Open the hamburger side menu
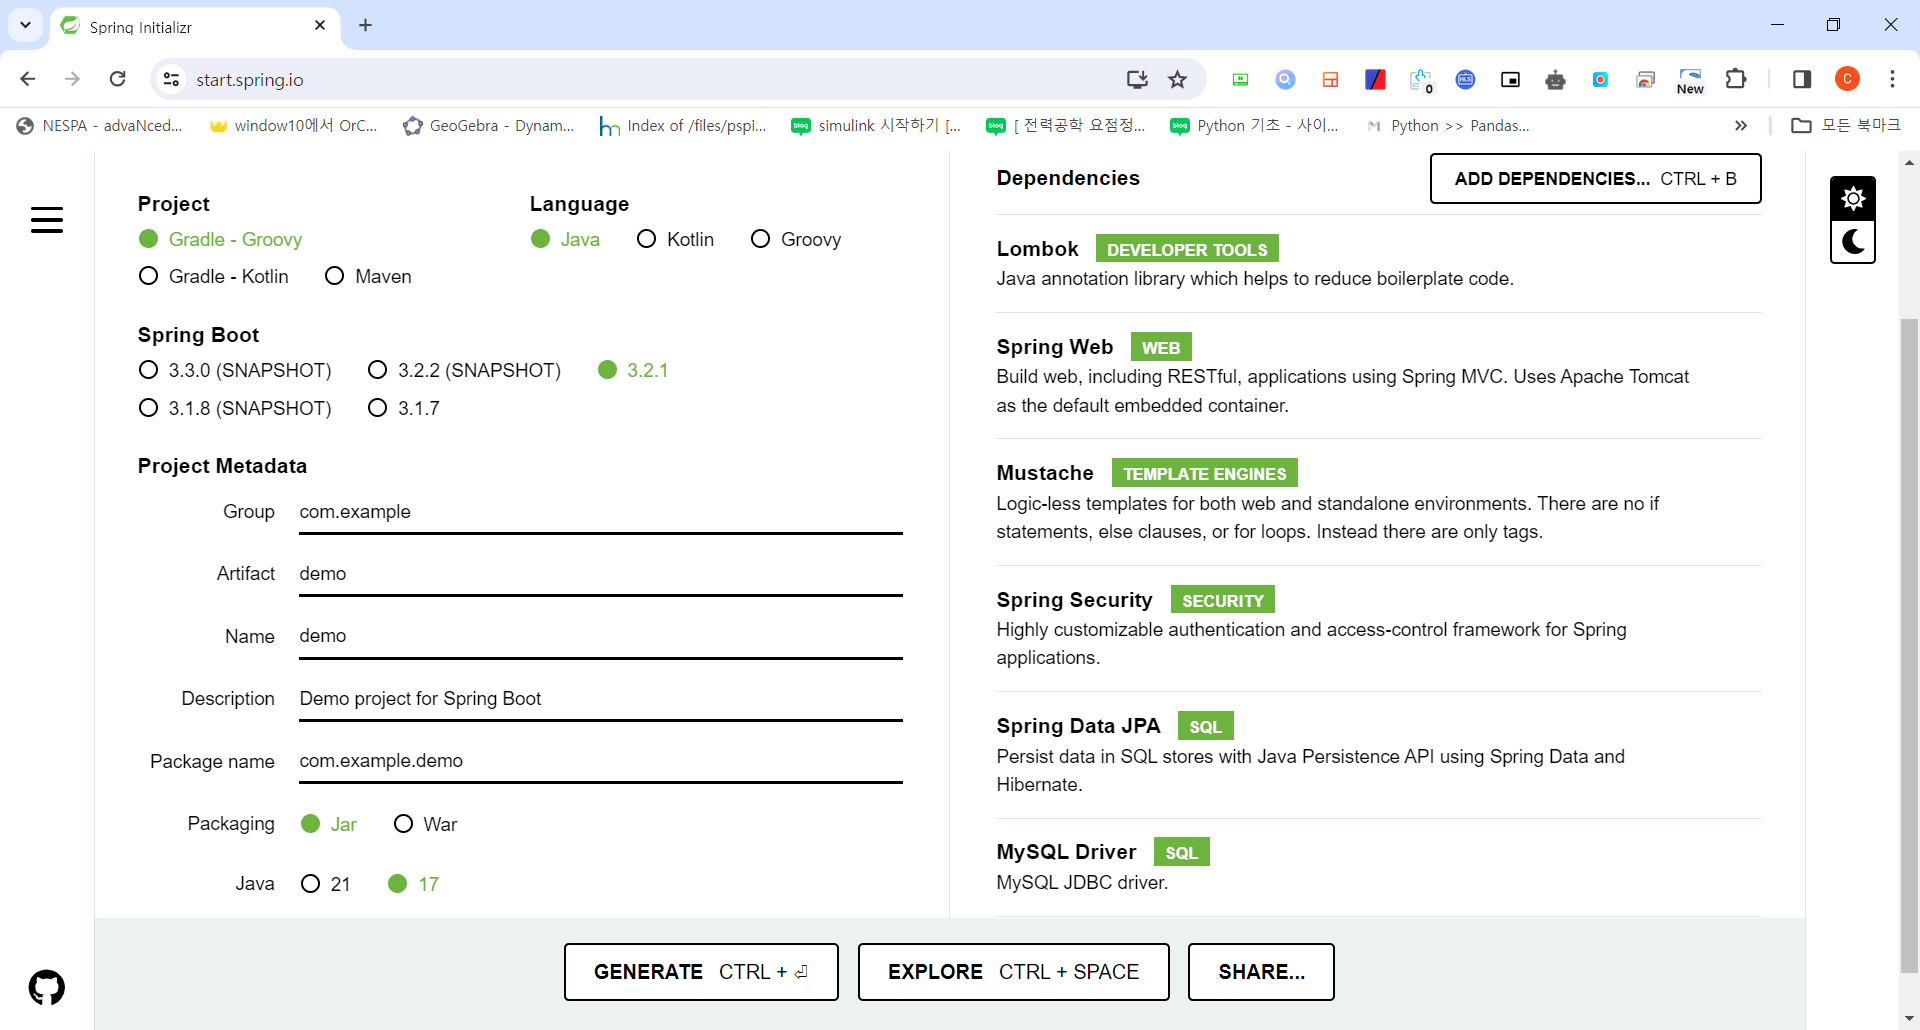Image resolution: width=1920 pixels, height=1030 pixels. [x=47, y=220]
